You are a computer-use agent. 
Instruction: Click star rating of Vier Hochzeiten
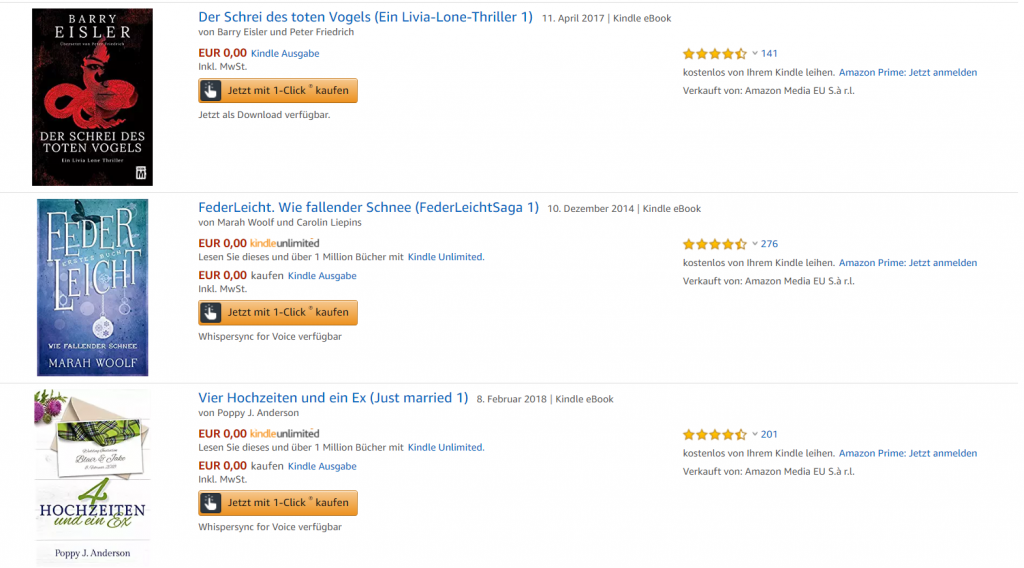pyautogui.click(x=714, y=435)
